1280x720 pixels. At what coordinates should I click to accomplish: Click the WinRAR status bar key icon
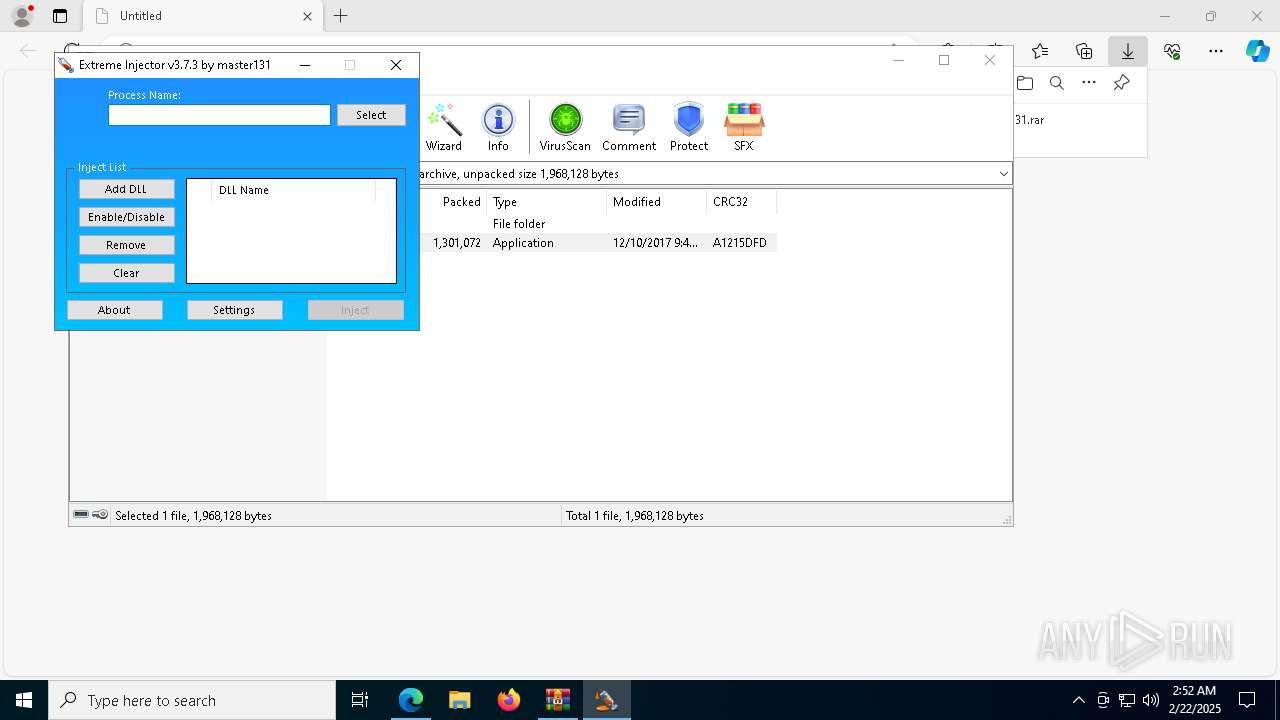coord(100,515)
